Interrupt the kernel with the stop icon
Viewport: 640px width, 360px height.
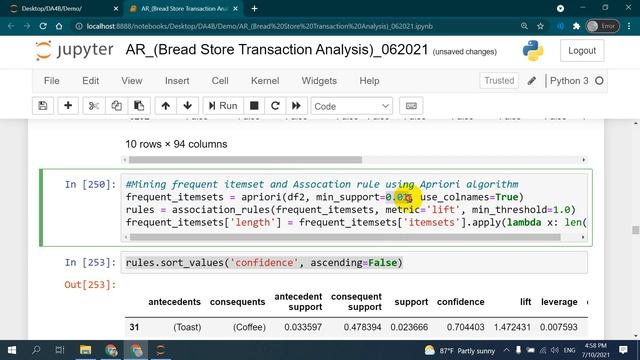pyautogui.click(x=254, y=106)
